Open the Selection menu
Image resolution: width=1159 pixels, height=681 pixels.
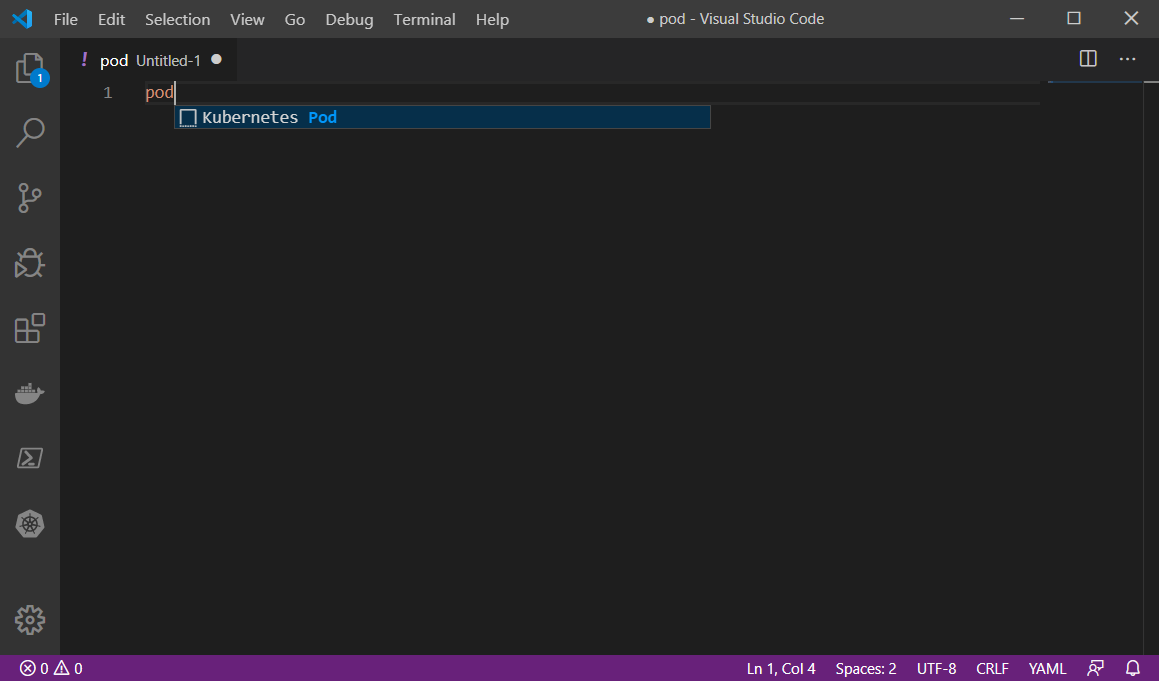tap(177, 19)
